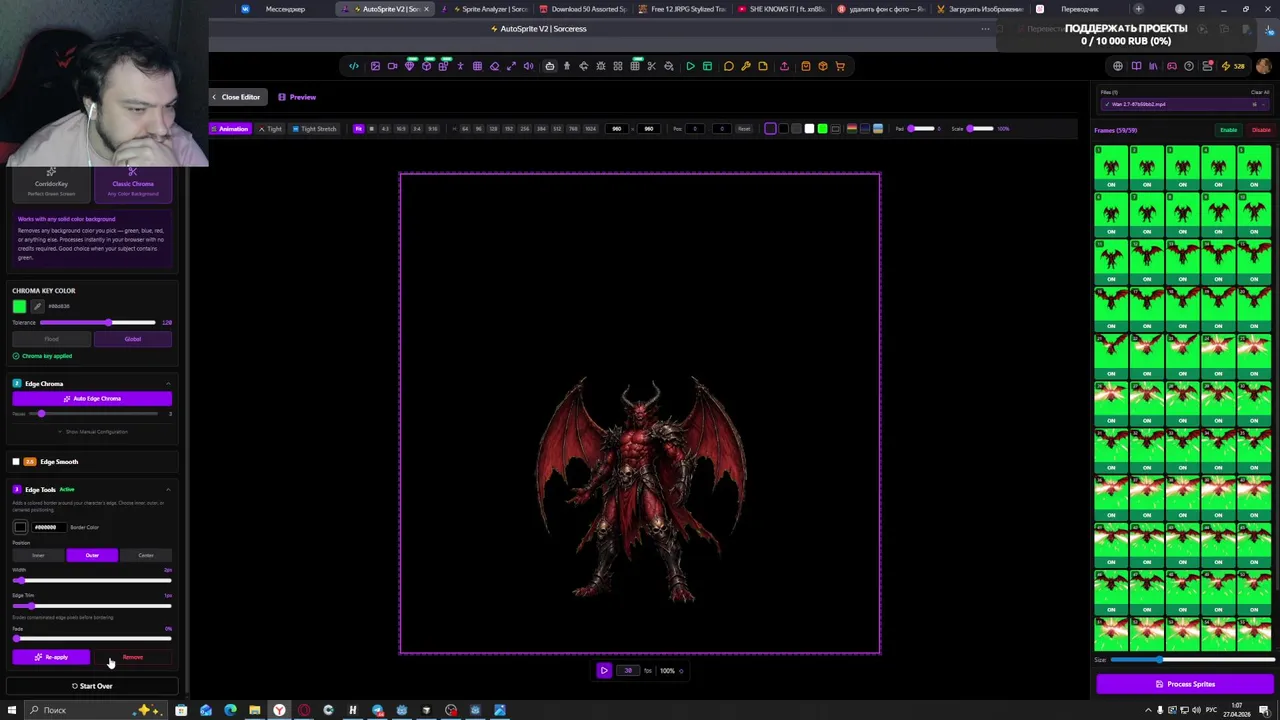Viewport: 1280px width, 720px height.
Task: Open the 3D cube tool icon
Action: coord(426,66)
